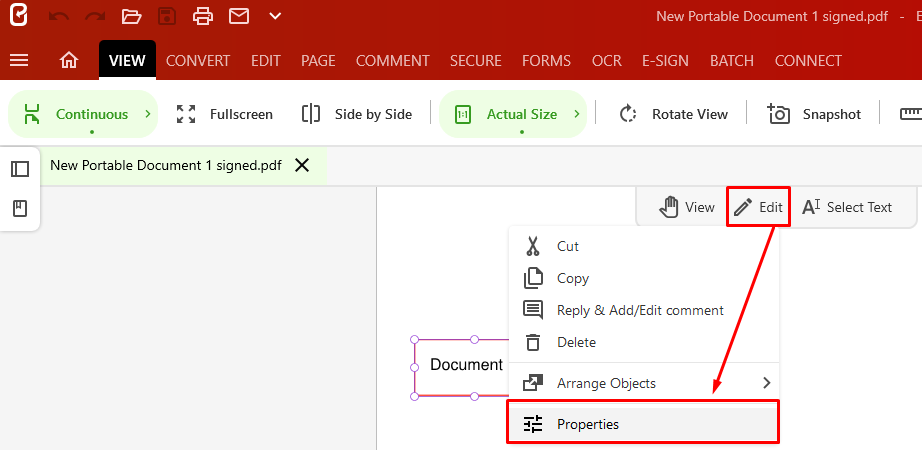
Task: Switch to the CONNECT tab
Action: coord(808,61)
